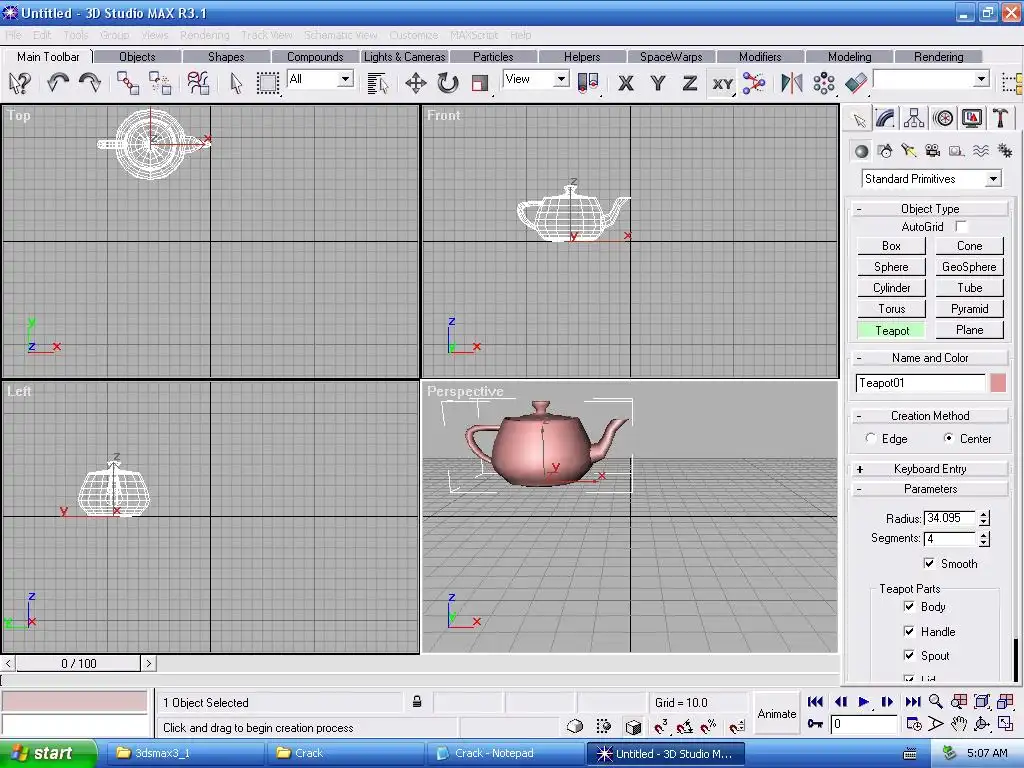1024x768 pixels.
Task: Uncheck the Spout teapot part
Action: (x=909, y=655)
